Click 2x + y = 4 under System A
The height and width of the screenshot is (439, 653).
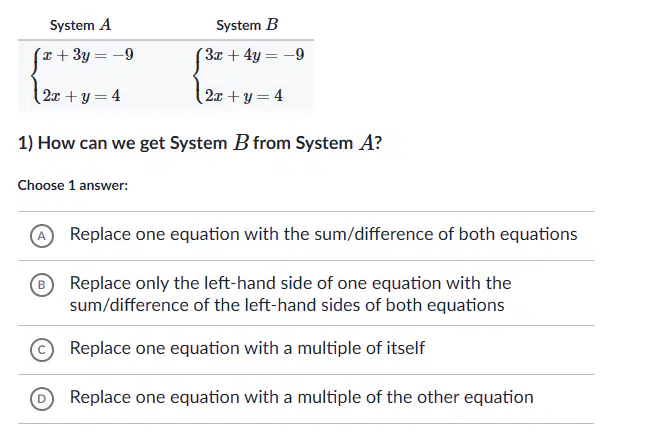tap(82, 96)
